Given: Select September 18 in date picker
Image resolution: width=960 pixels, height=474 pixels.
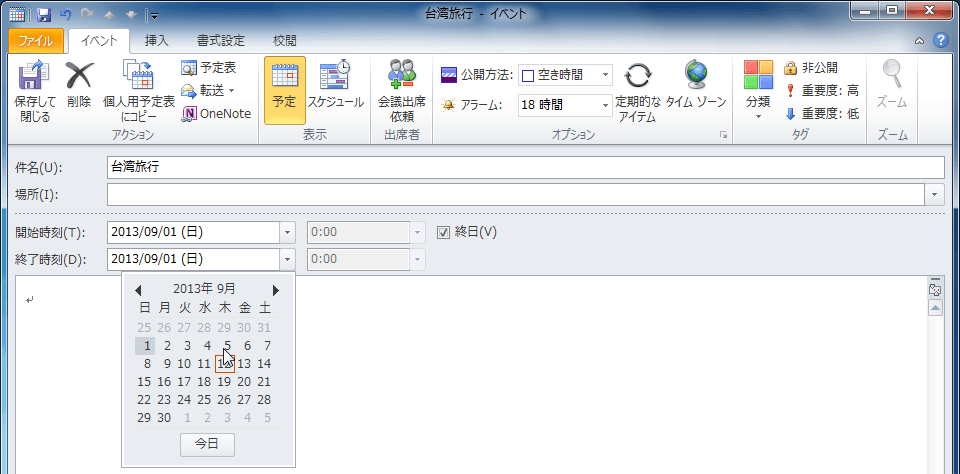Looking at the screenshot, I should (x=204, y=382).
